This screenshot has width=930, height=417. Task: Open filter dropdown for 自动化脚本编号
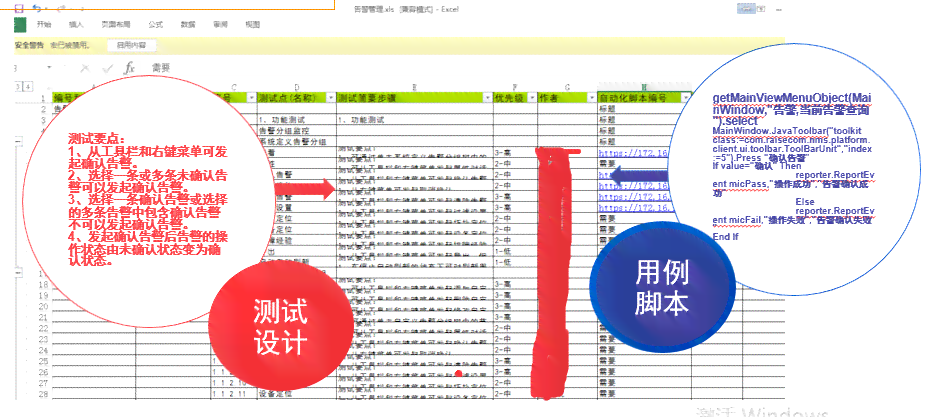coord(686,98)
